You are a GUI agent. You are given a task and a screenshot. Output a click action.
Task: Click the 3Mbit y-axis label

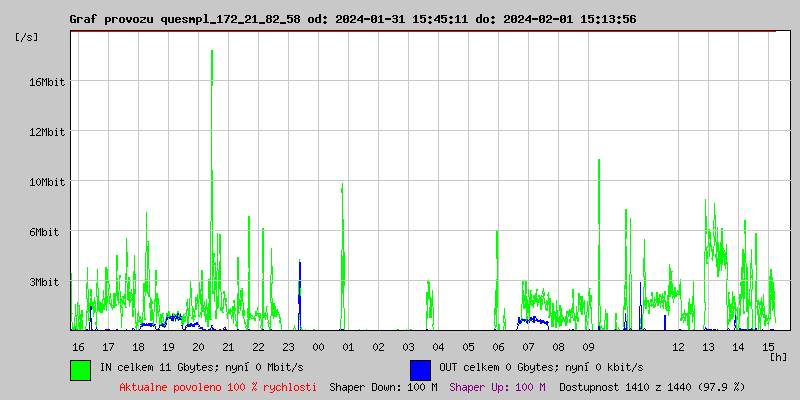point(49,282)
